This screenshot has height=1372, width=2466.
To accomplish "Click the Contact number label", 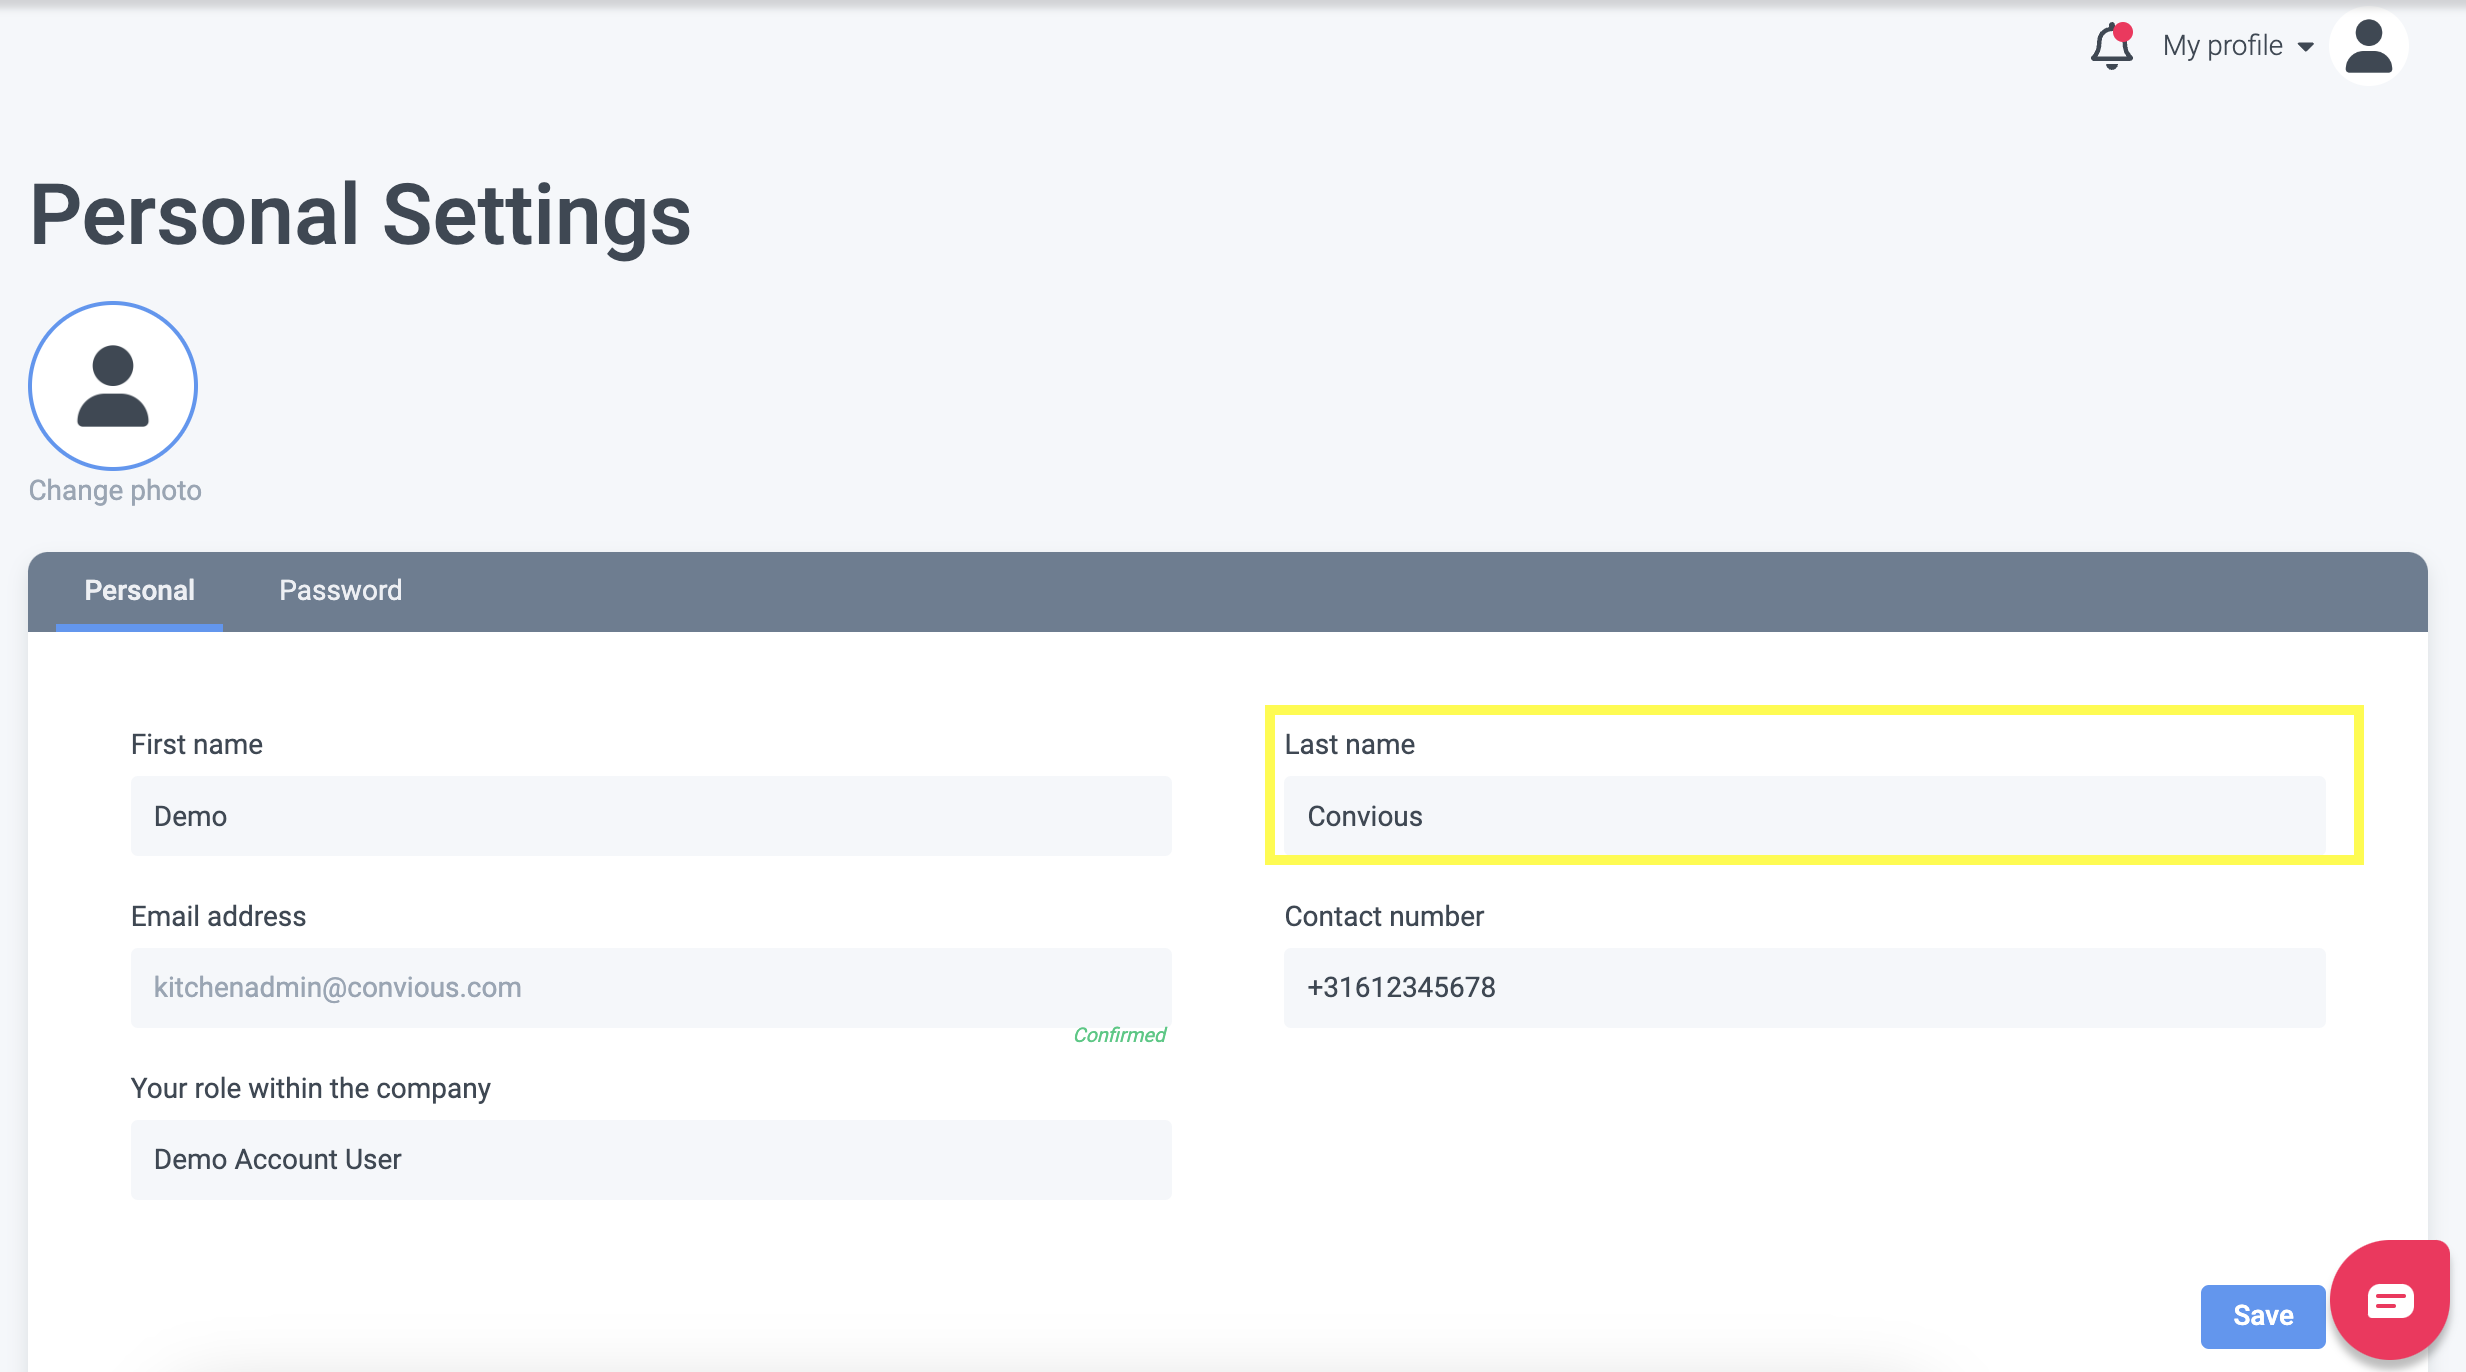I will (1384, 916).
